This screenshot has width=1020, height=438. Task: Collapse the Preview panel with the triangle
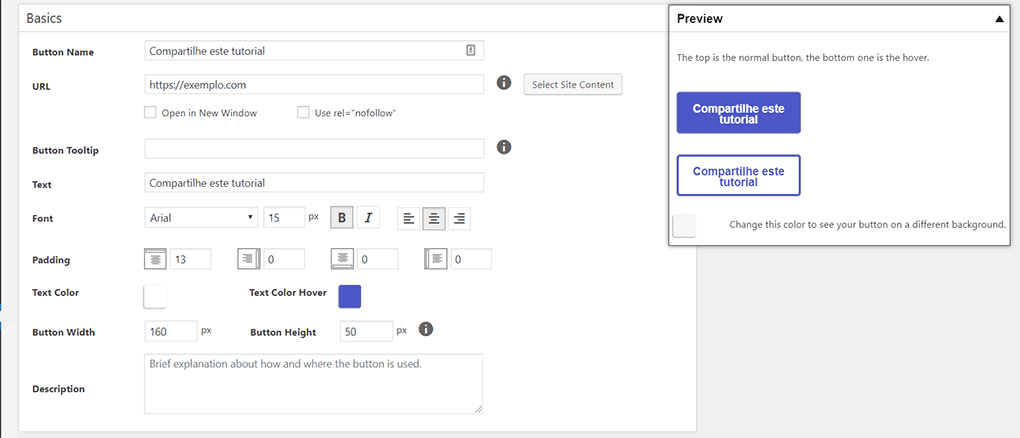coord(999,20)
